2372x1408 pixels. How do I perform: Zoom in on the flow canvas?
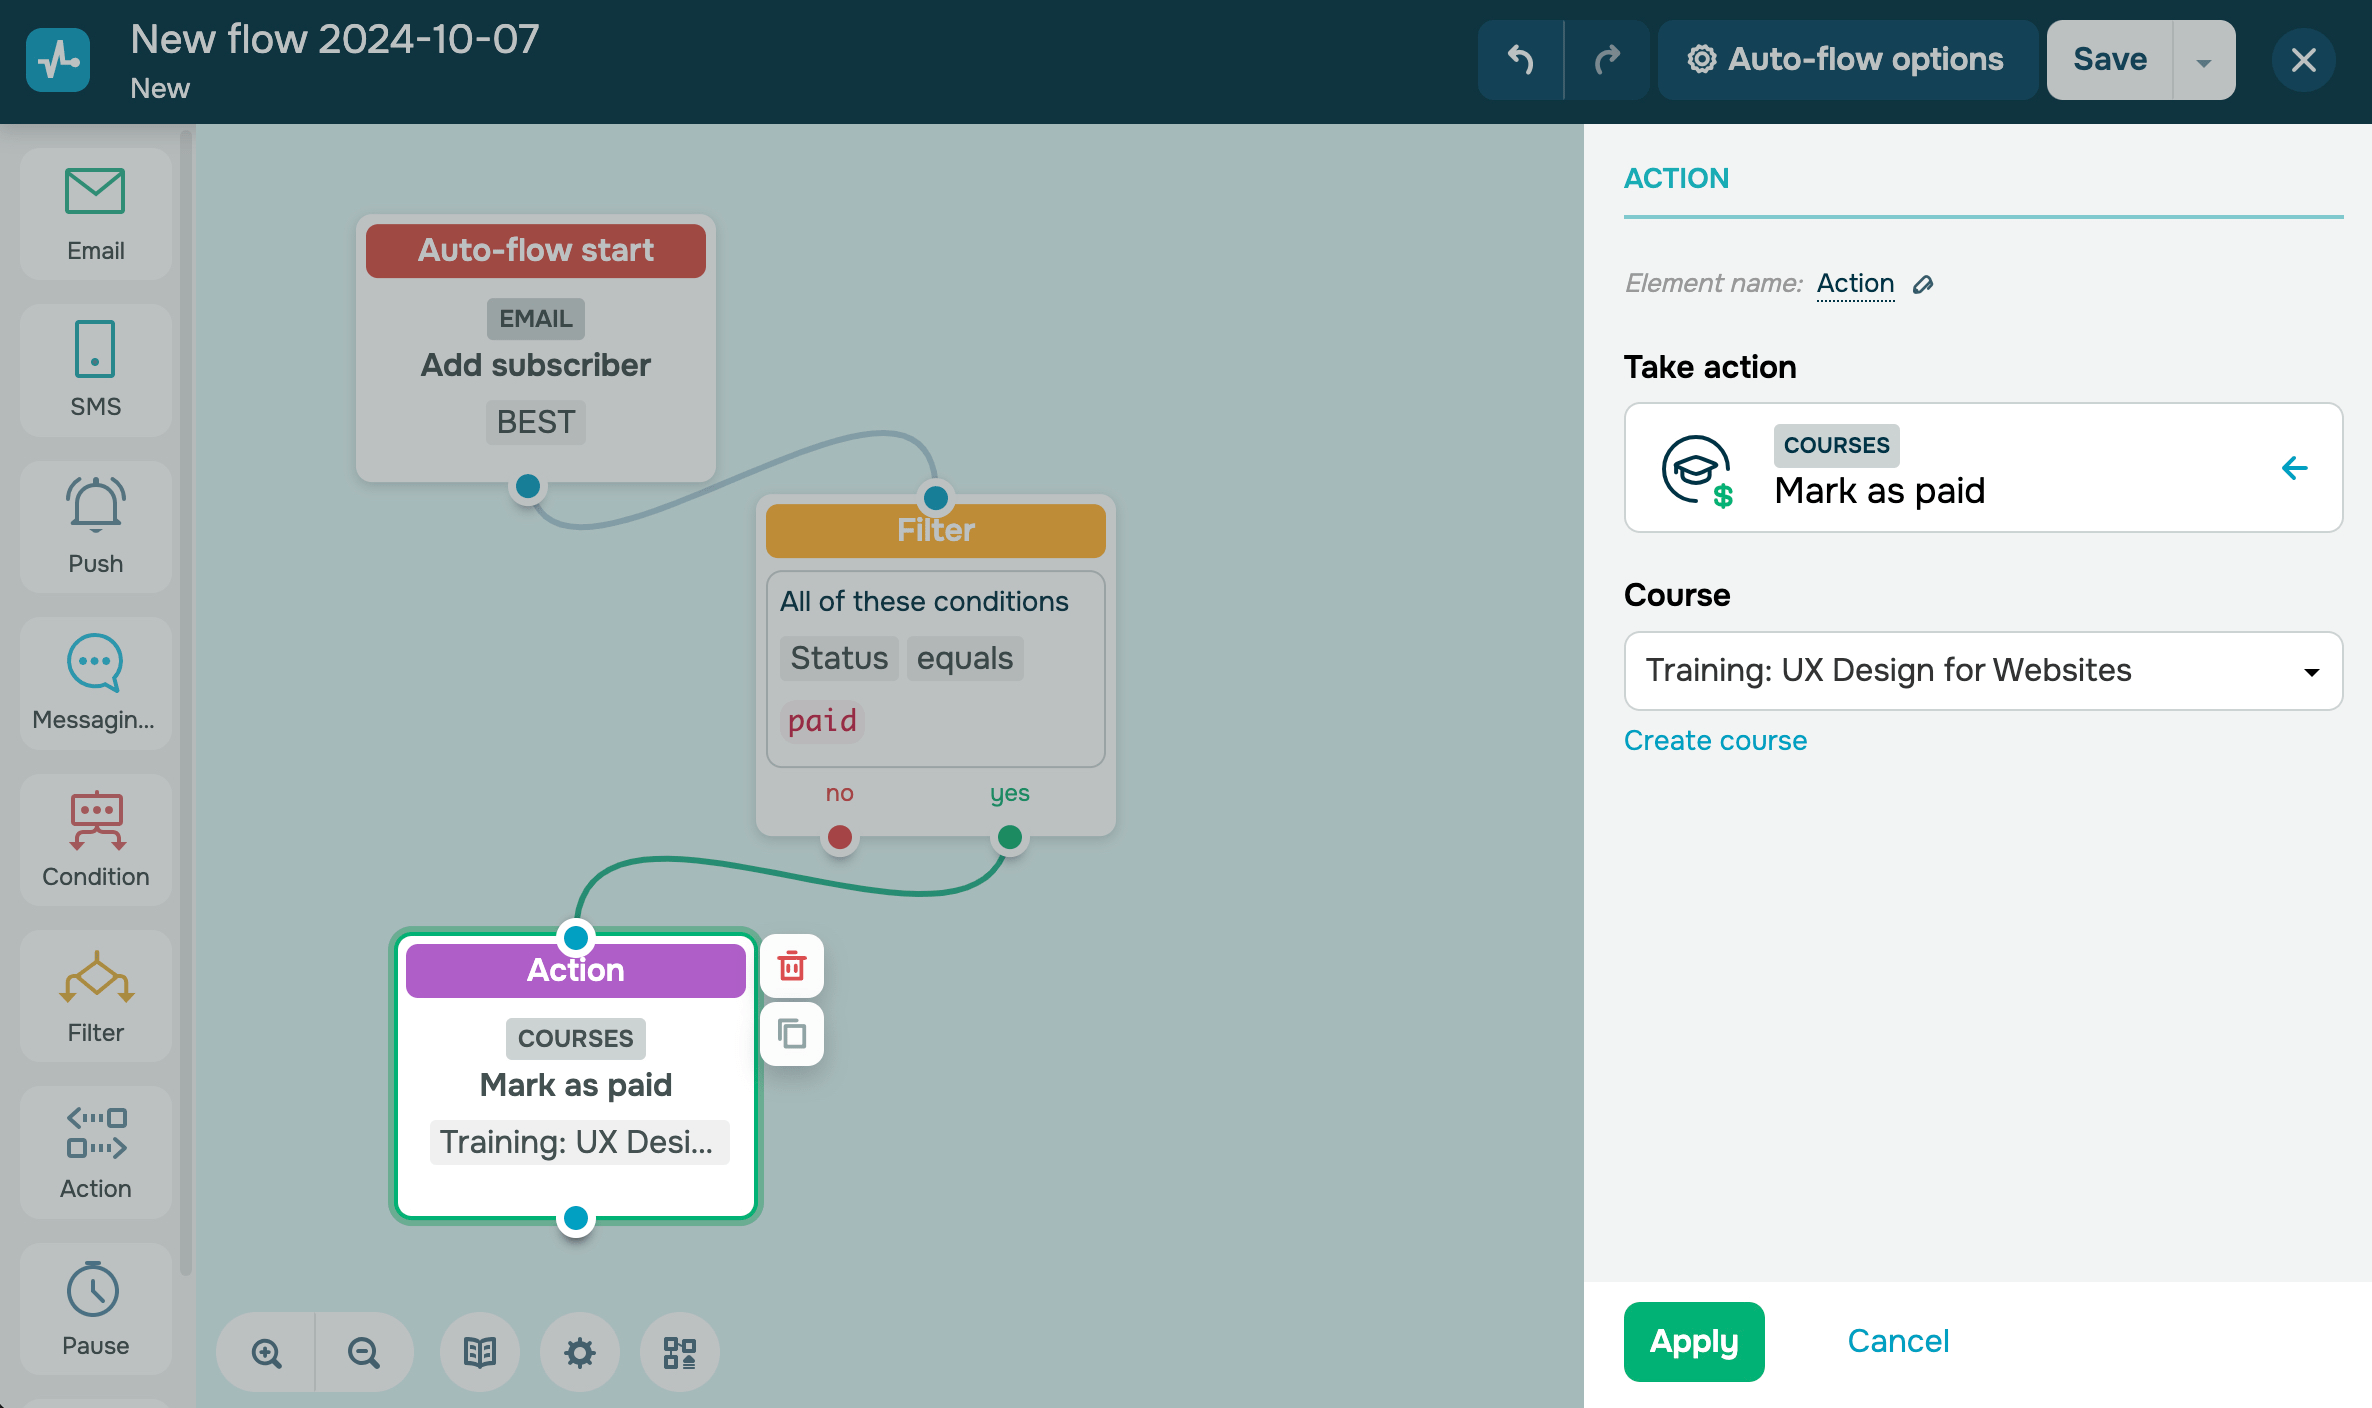pyautogui.click(x=266, y=1352)
